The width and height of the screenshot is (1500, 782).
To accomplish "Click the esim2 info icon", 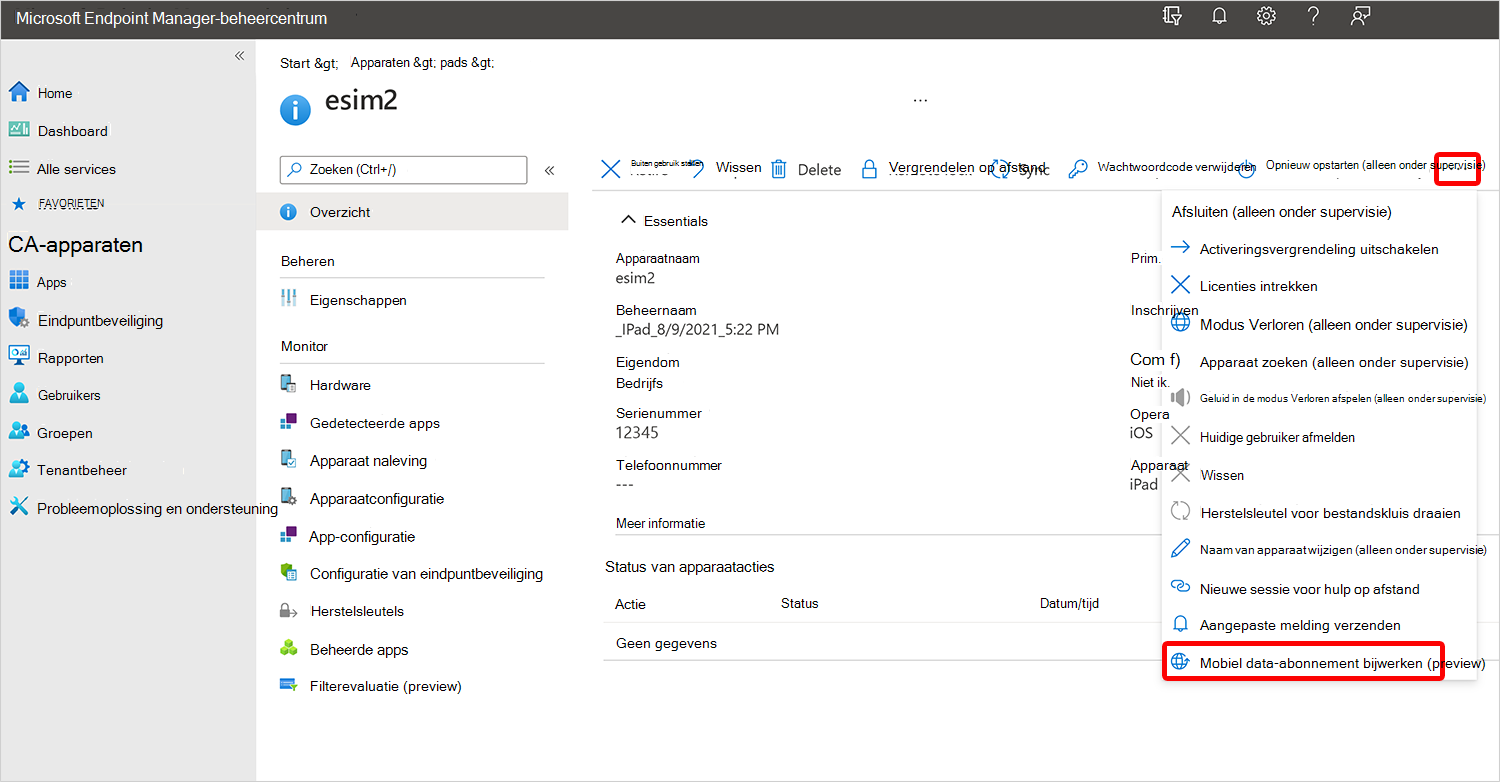I will click(x=295, y=110).
